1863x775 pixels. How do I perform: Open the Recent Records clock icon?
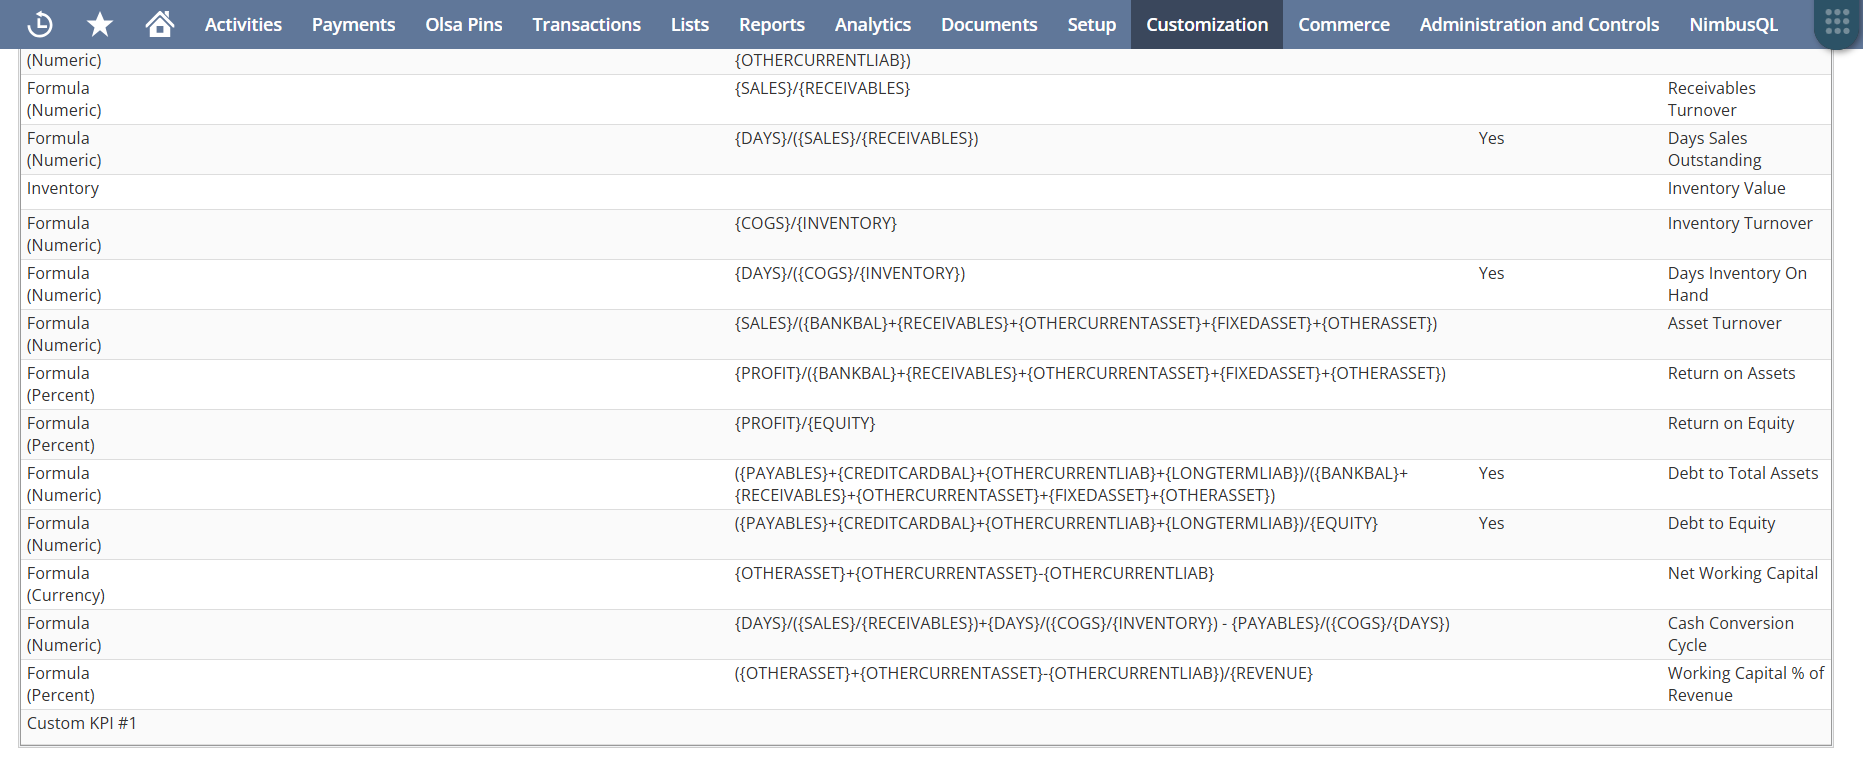coord(40,24)
